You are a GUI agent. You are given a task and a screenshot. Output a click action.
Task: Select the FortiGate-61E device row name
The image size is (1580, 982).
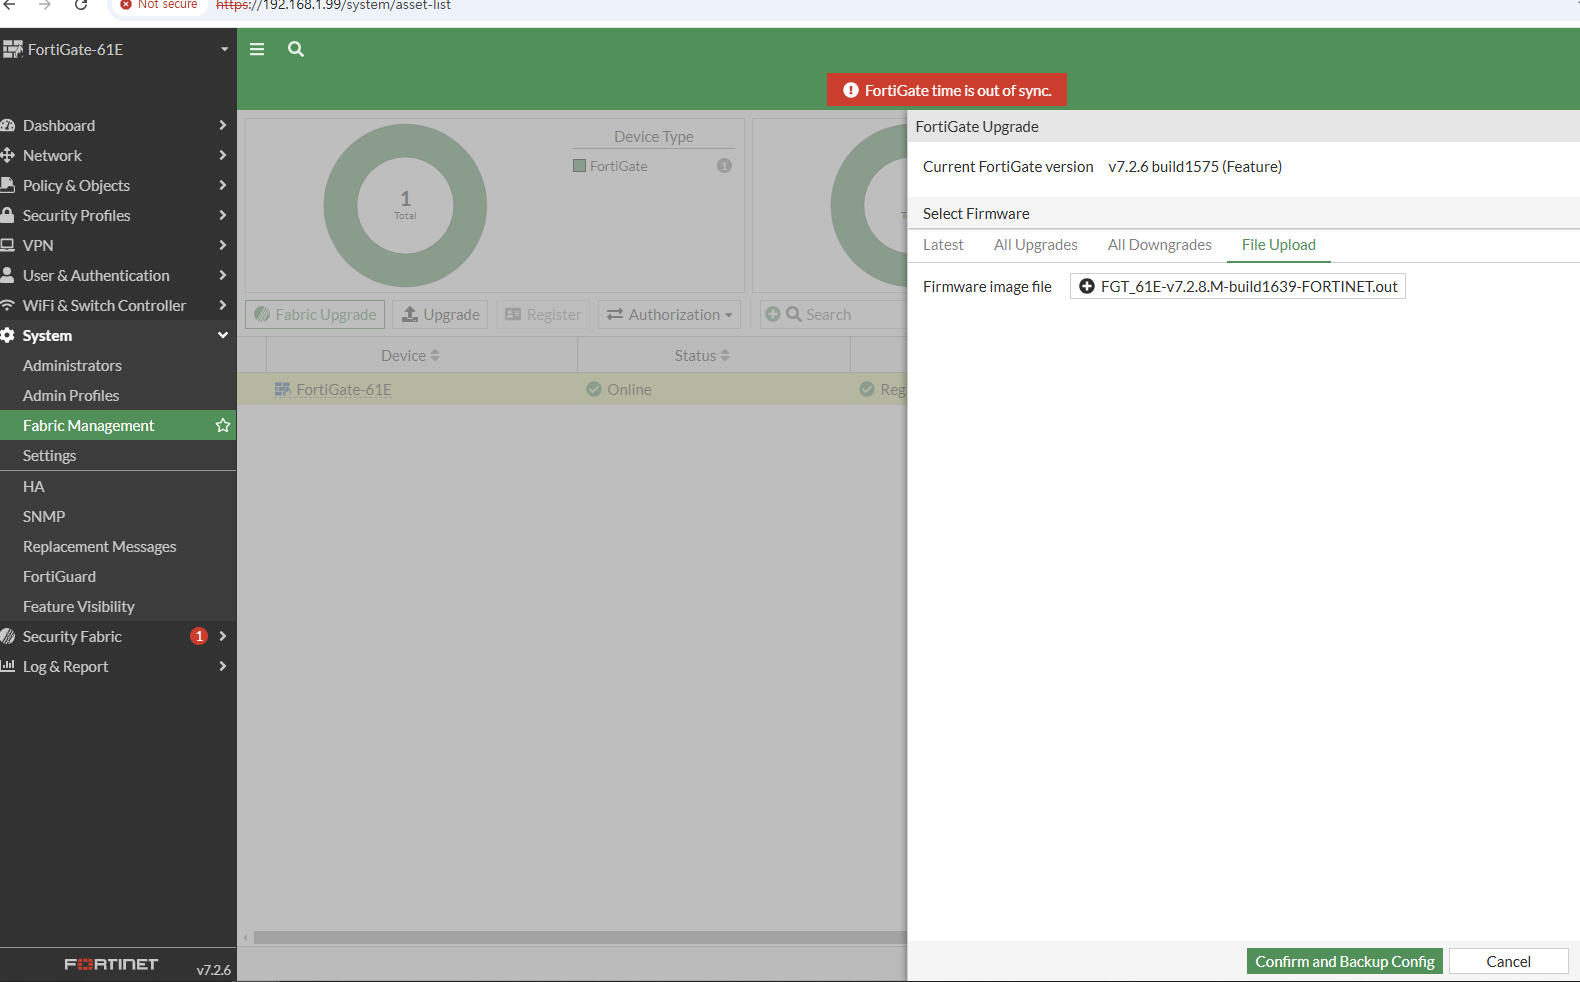coord(344,389)
